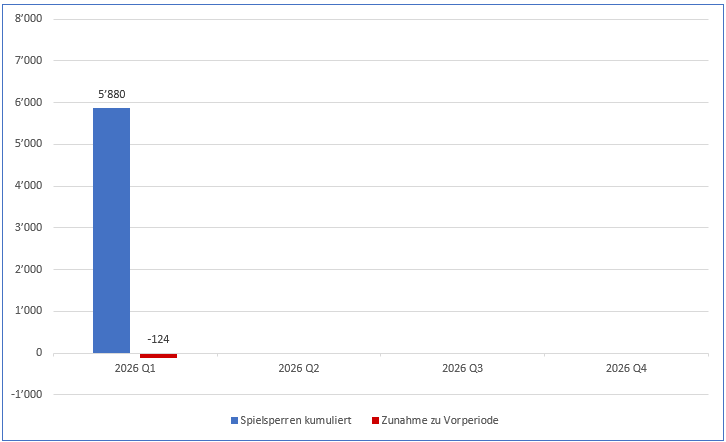Select the red negative 2026 Q1 bar
Image resolution: width=726 pixels, height=442 pixels.
158,355
